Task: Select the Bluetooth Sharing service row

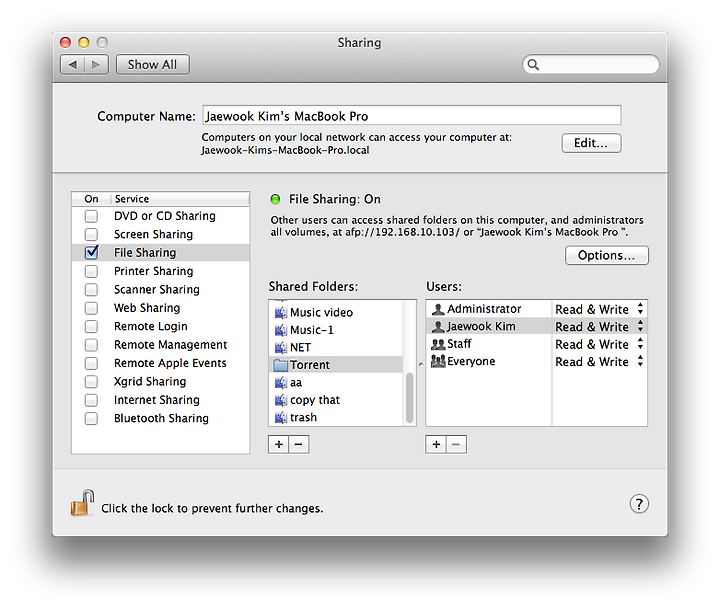Action: pos(161,418)
